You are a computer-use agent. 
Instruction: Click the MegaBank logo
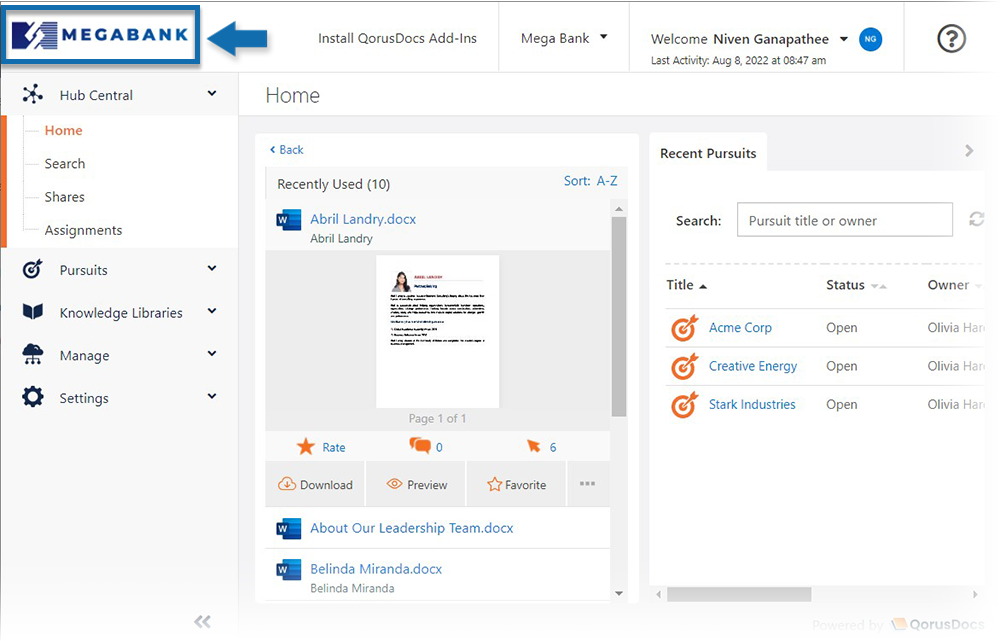(x=100, y=36)
